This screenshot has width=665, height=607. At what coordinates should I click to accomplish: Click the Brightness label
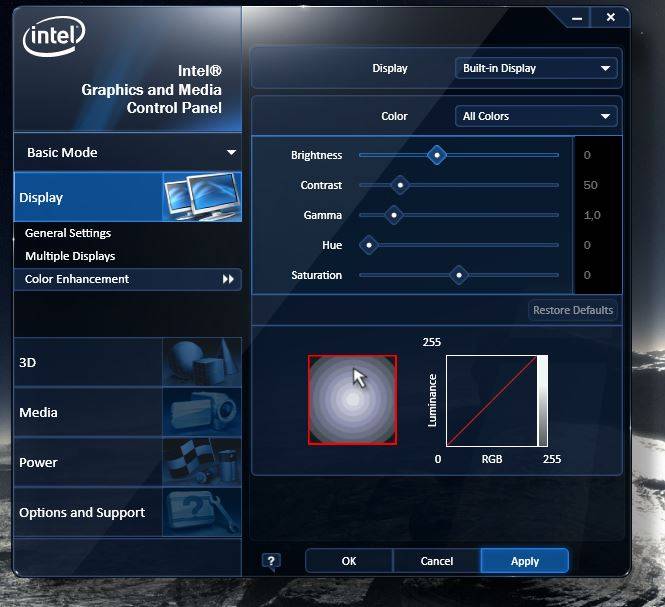(x=316, y=155)
